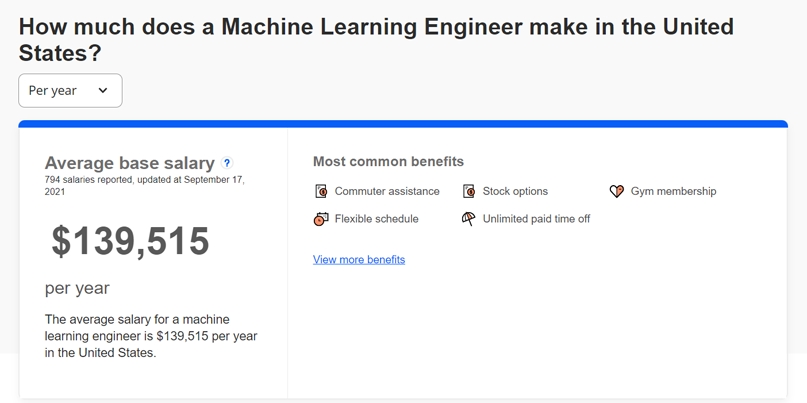Select the Unlimited paid time off label
The width and height of the screenshot is (807, 403).
(x=536, y=219)
